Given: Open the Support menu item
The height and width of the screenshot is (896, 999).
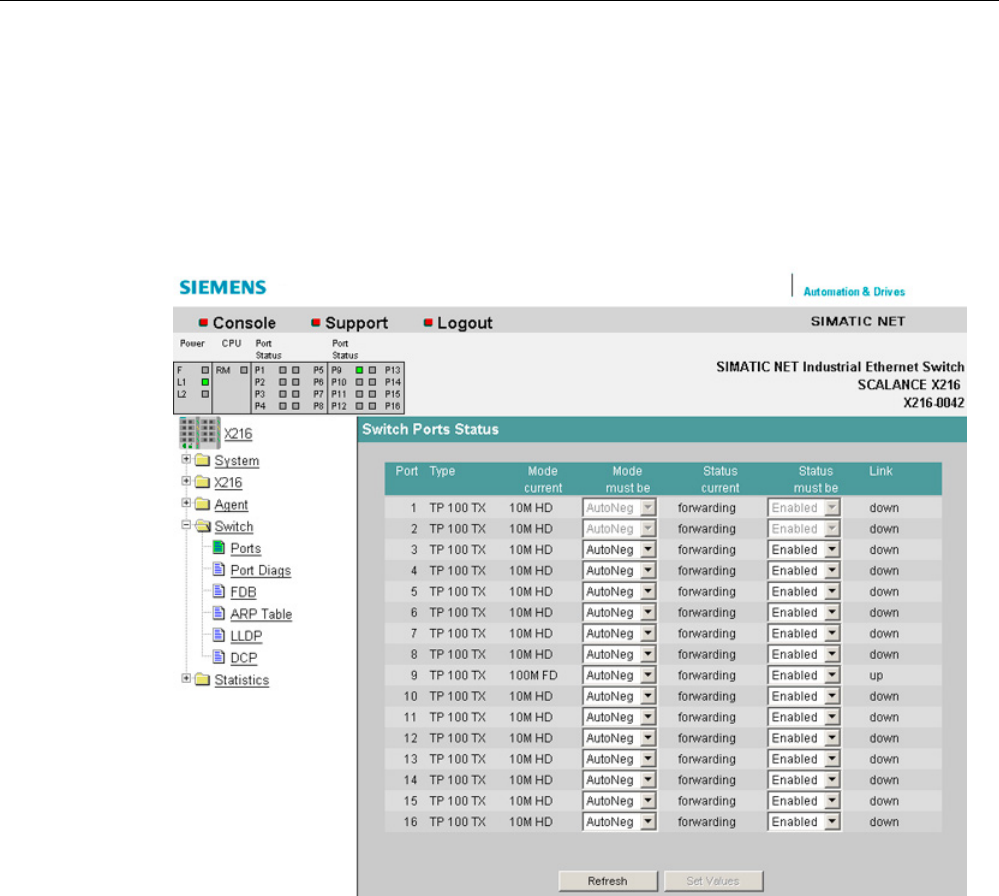Looking at the screenshot, I should click(356, 323).
